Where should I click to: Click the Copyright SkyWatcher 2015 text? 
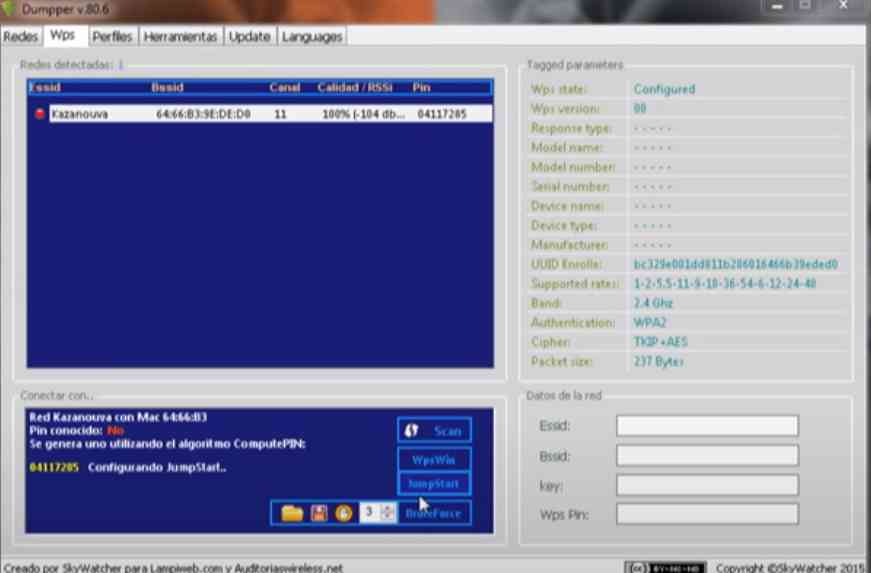[792, 567]
